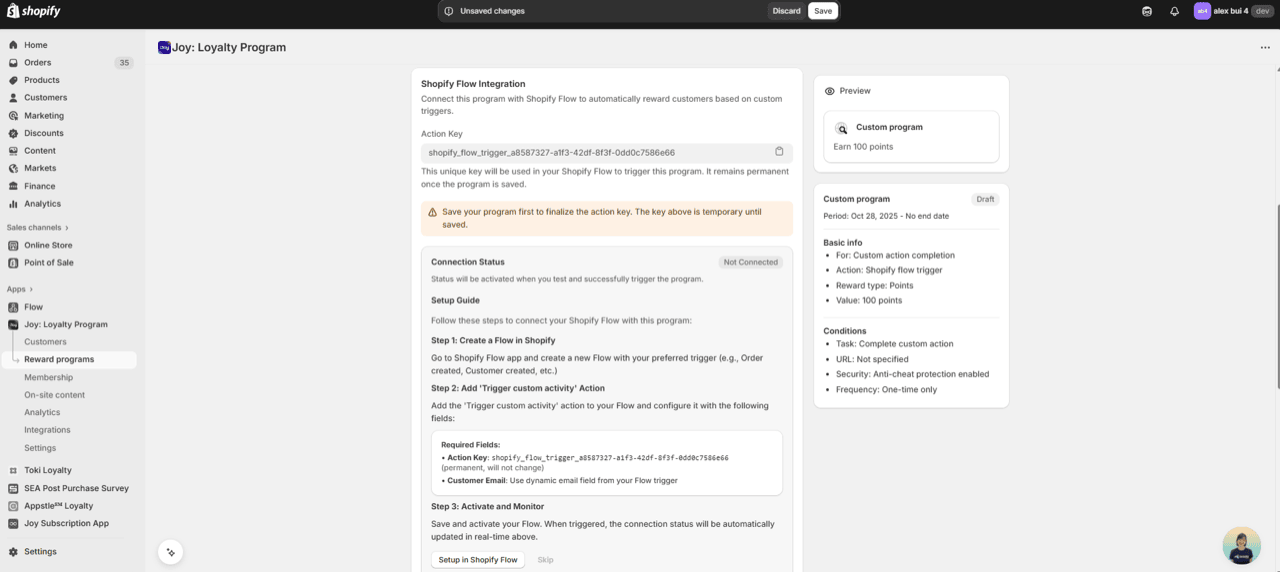Click the Markets globe icon

(x=14, y=168)
